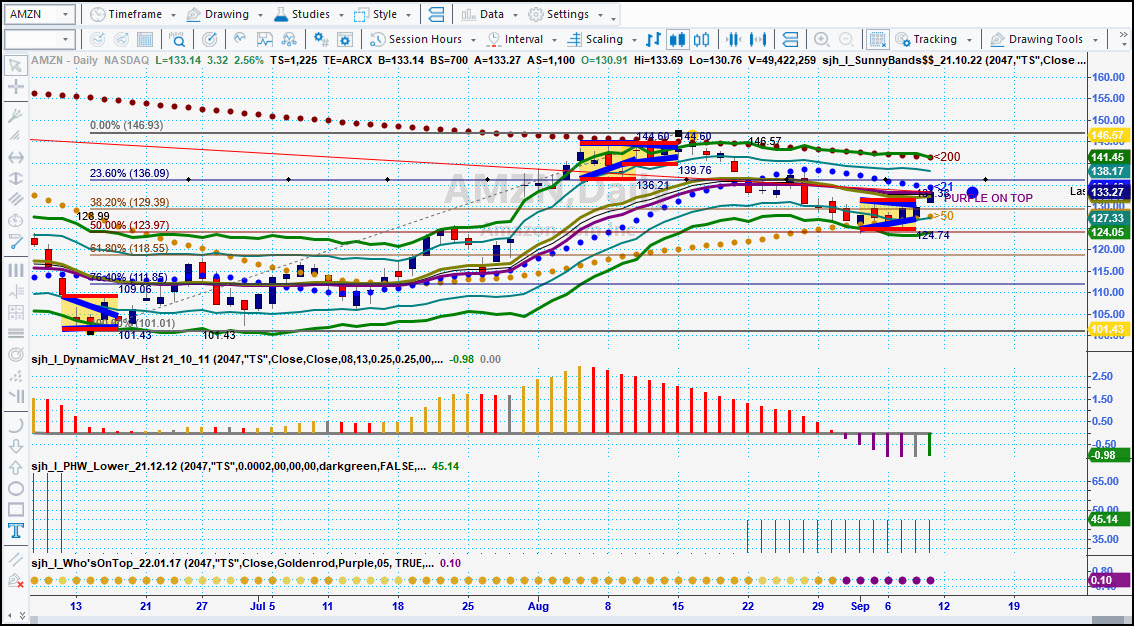Select the crosshair cursor tool

tap(15, 87)
